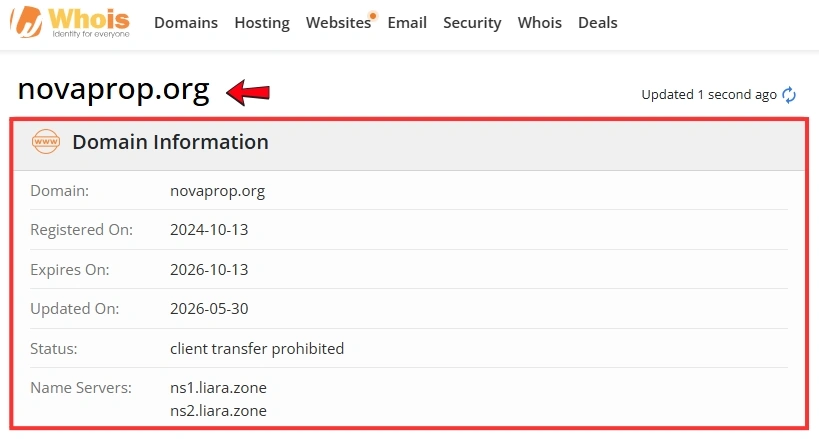Open the Security menu
The height and width of the screenshot is (439, 819).
pyautogui.click(x=472, y=22)
